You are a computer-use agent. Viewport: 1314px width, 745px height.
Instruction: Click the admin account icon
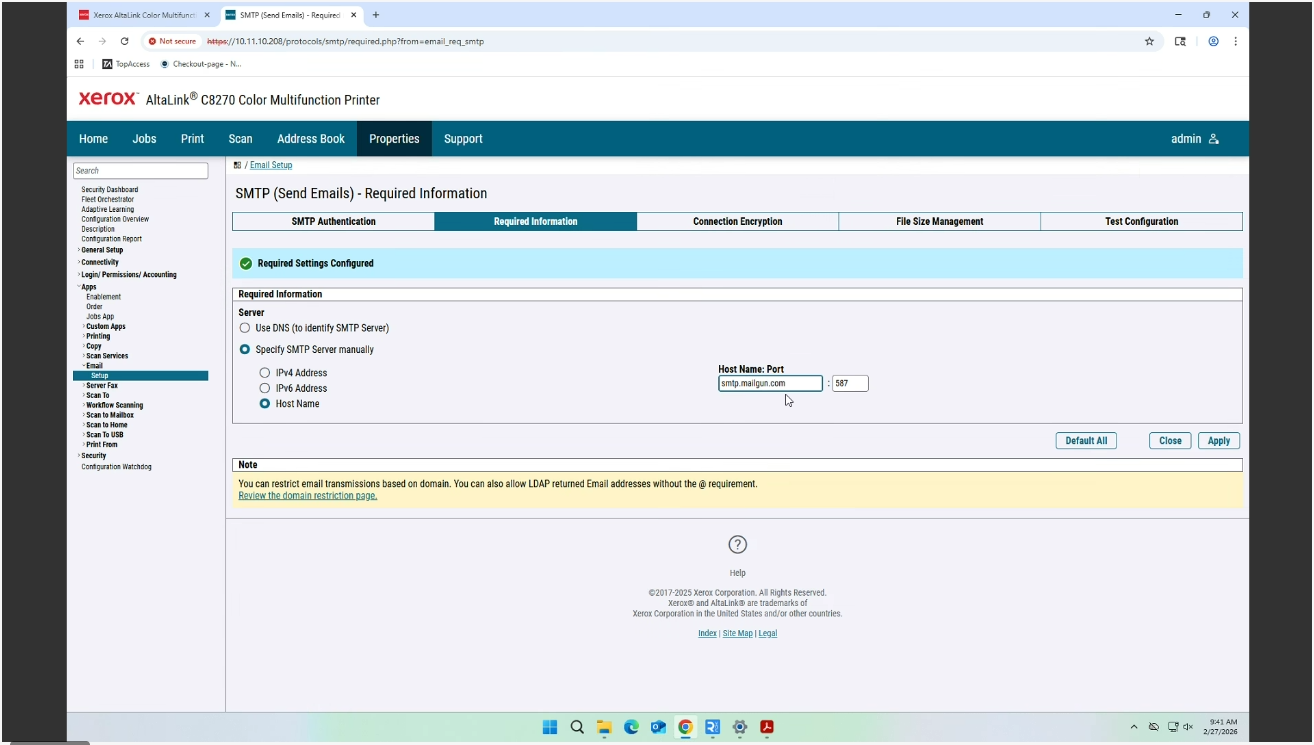(1213, 139)
